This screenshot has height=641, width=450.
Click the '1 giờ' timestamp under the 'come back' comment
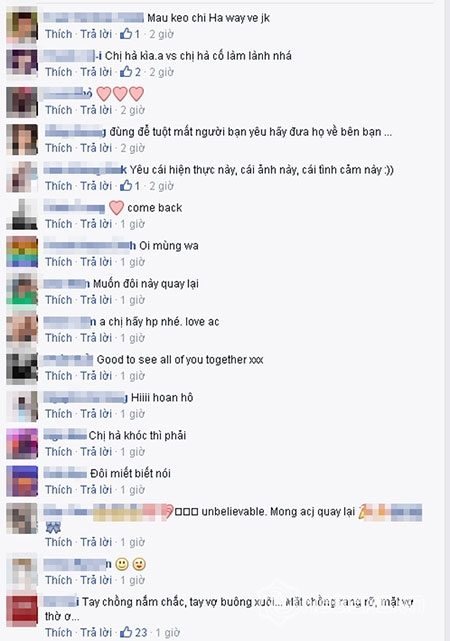pos(132,224)
